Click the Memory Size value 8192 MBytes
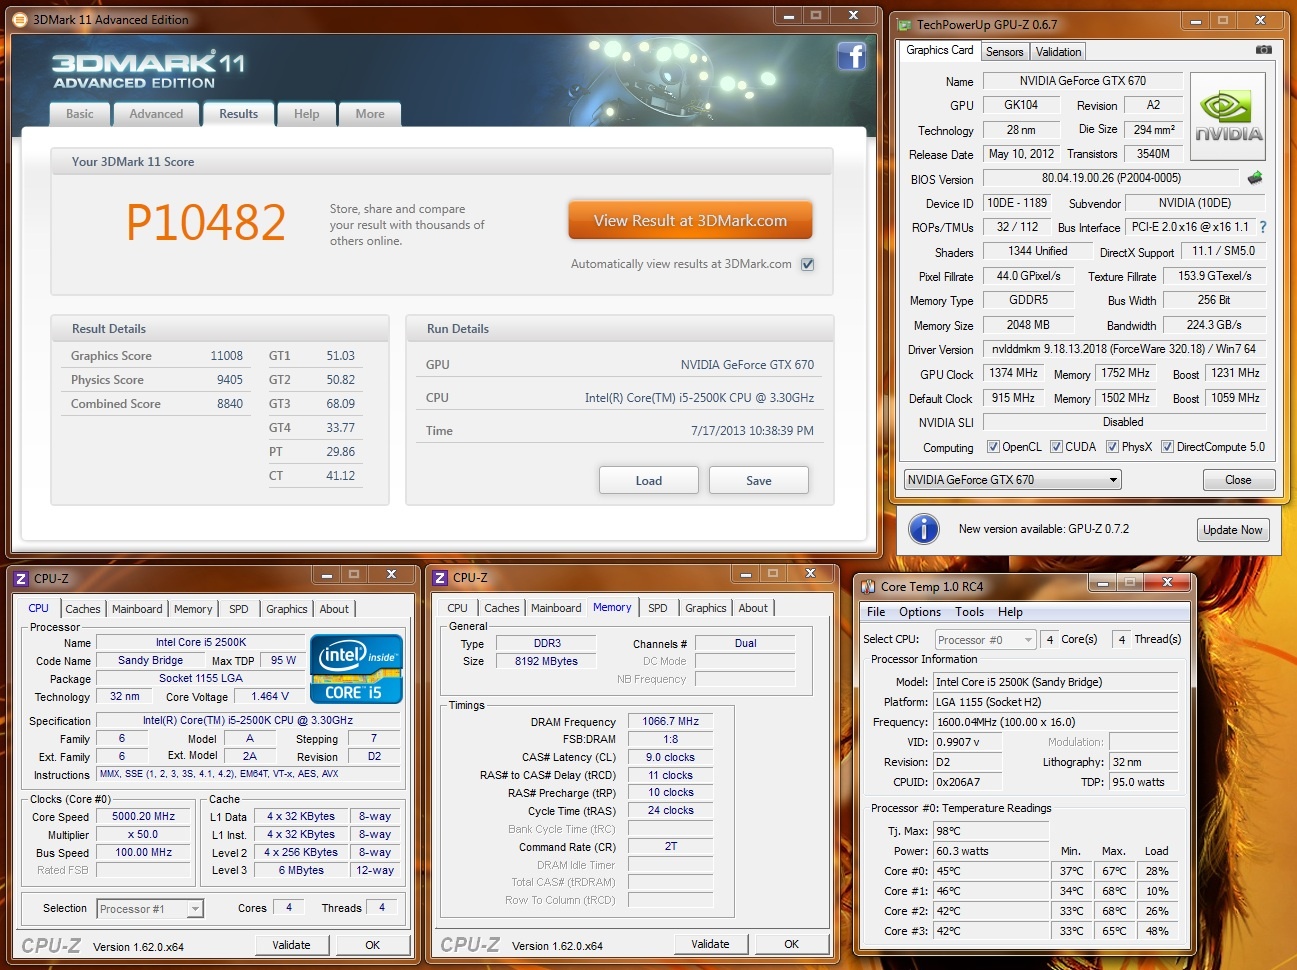The height and width of the screenshot is (970, 1297). 546,661
